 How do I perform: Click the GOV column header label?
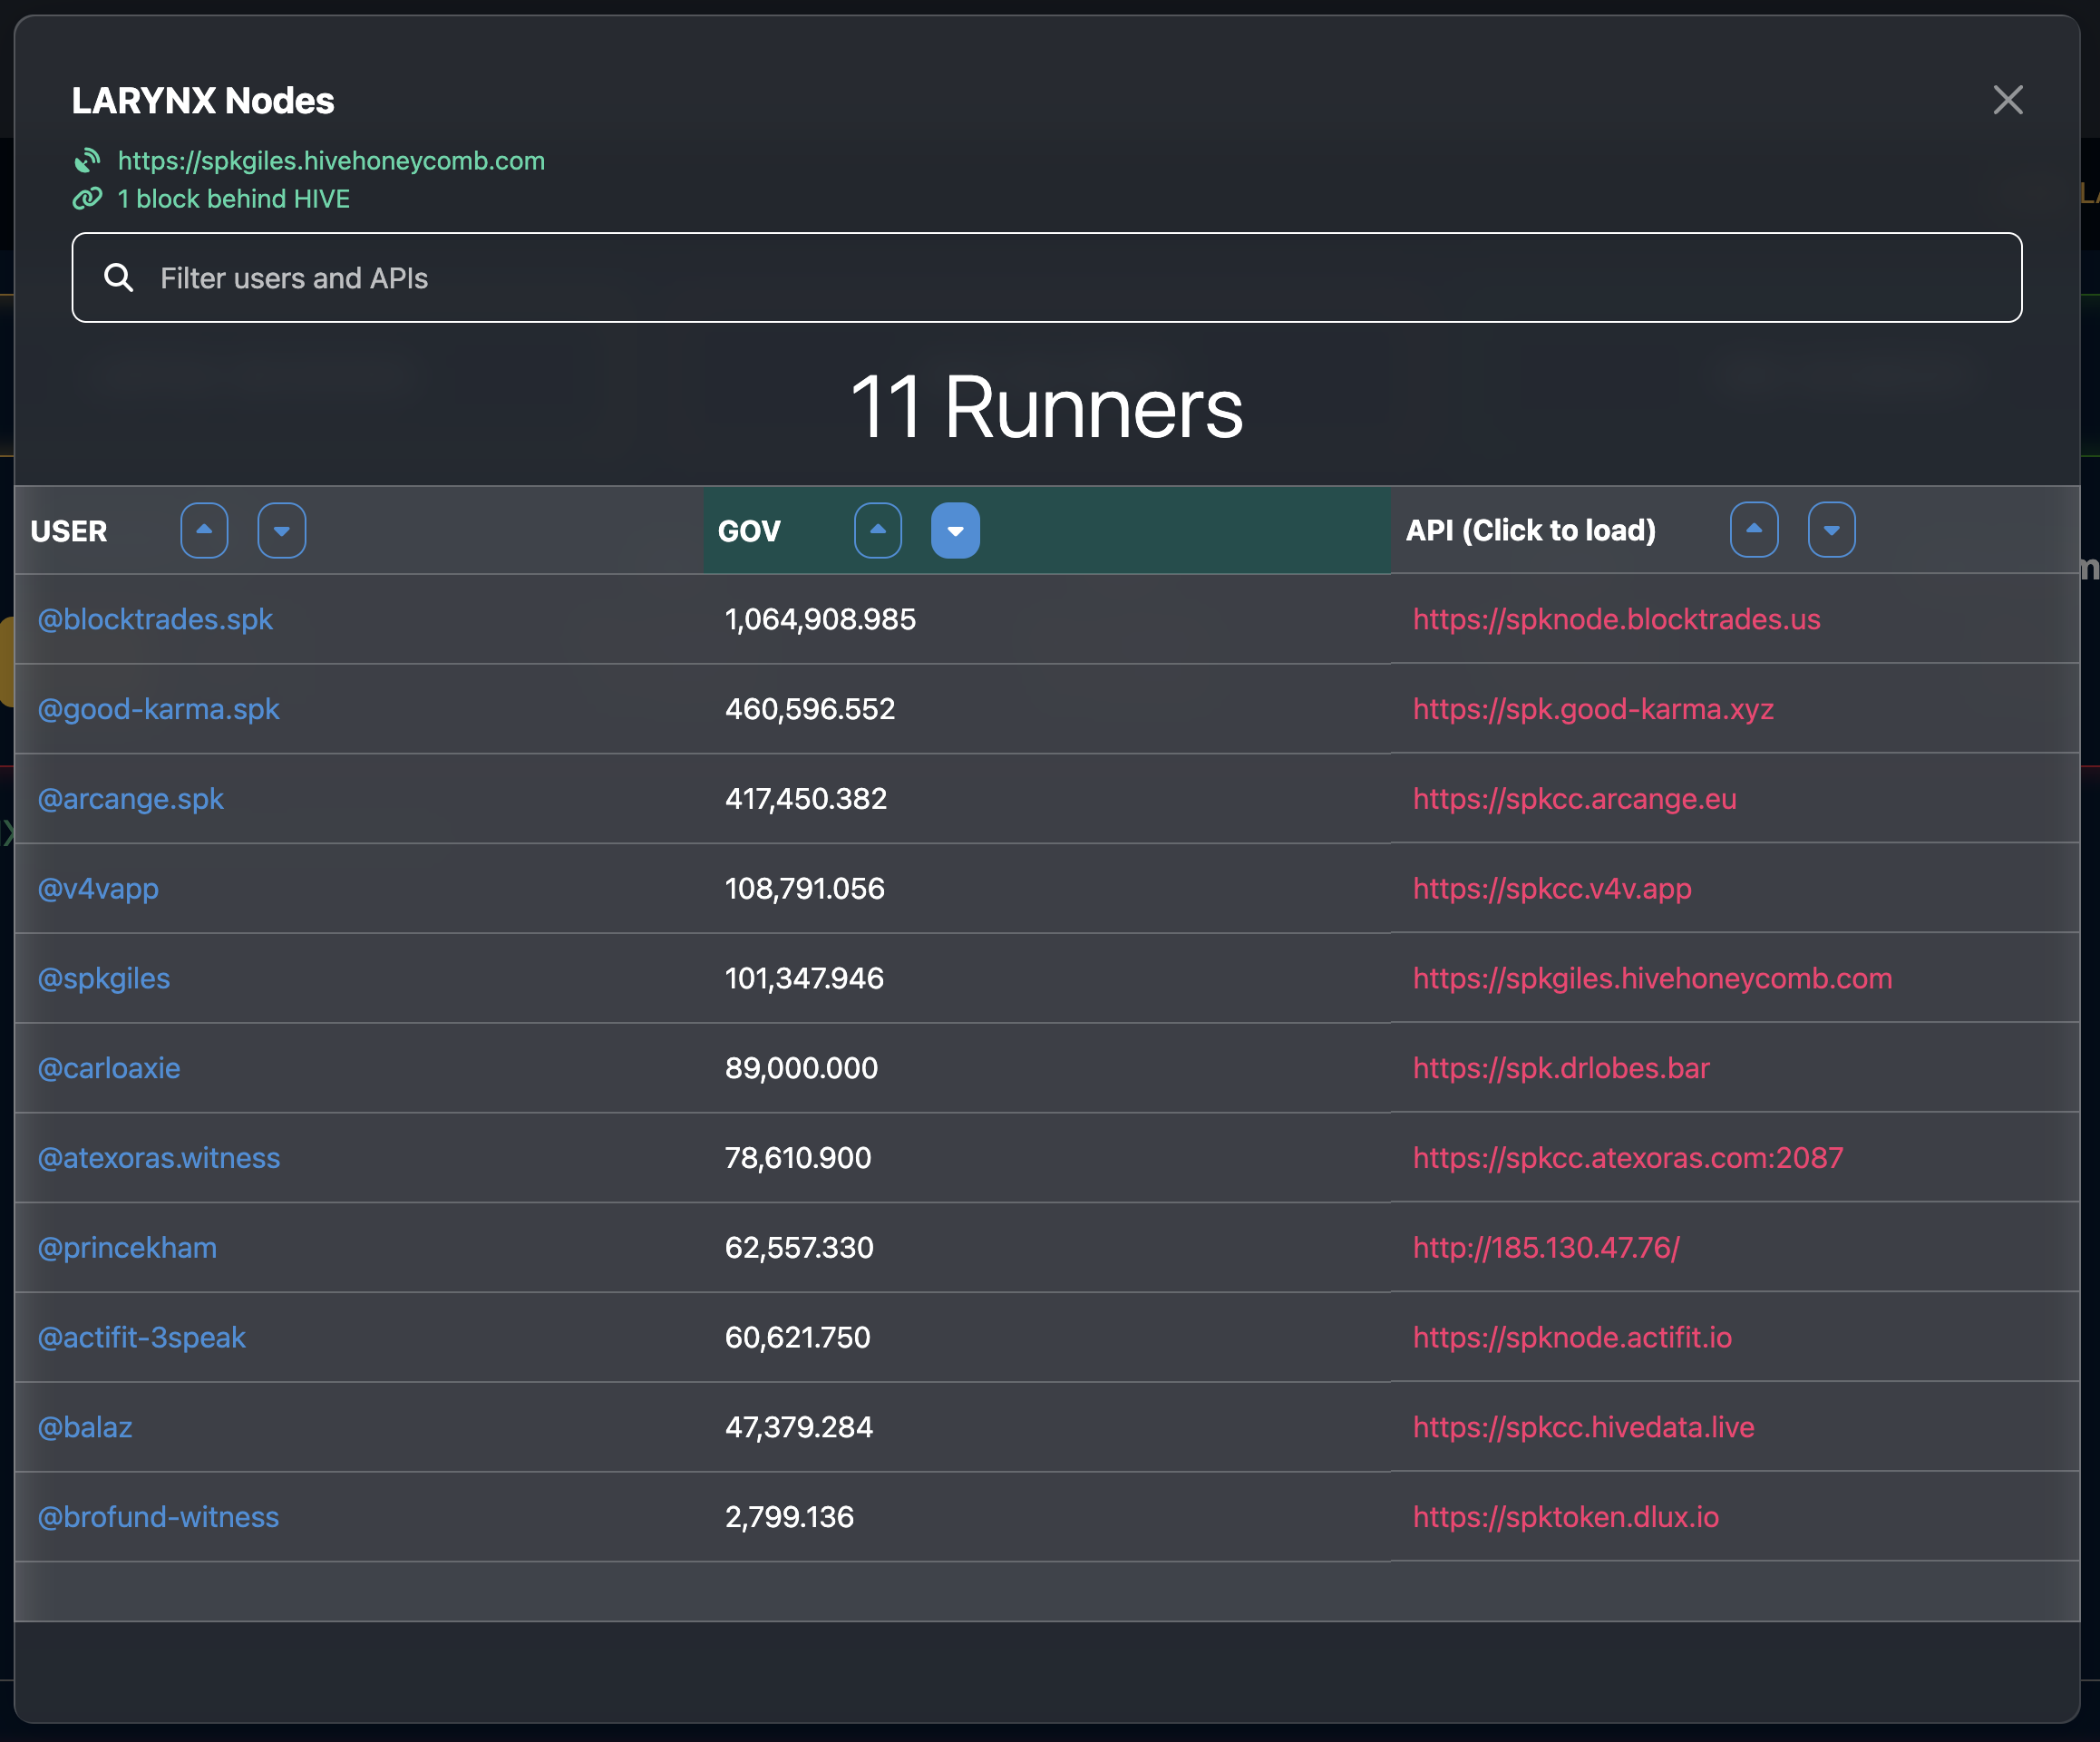(x=749, y=531)
